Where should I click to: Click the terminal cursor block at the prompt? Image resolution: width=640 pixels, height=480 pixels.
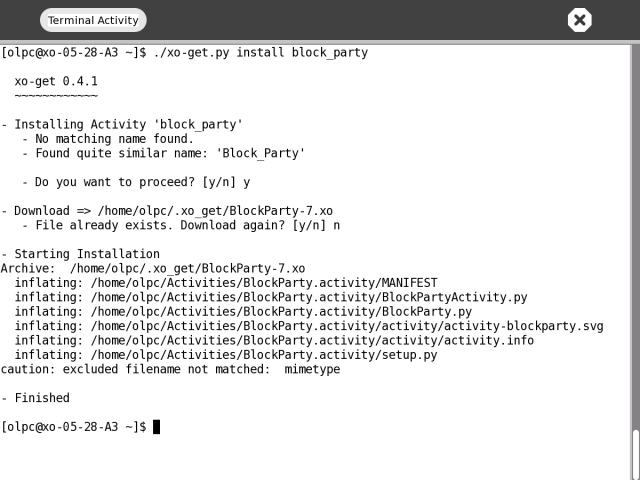coord(156,427)
